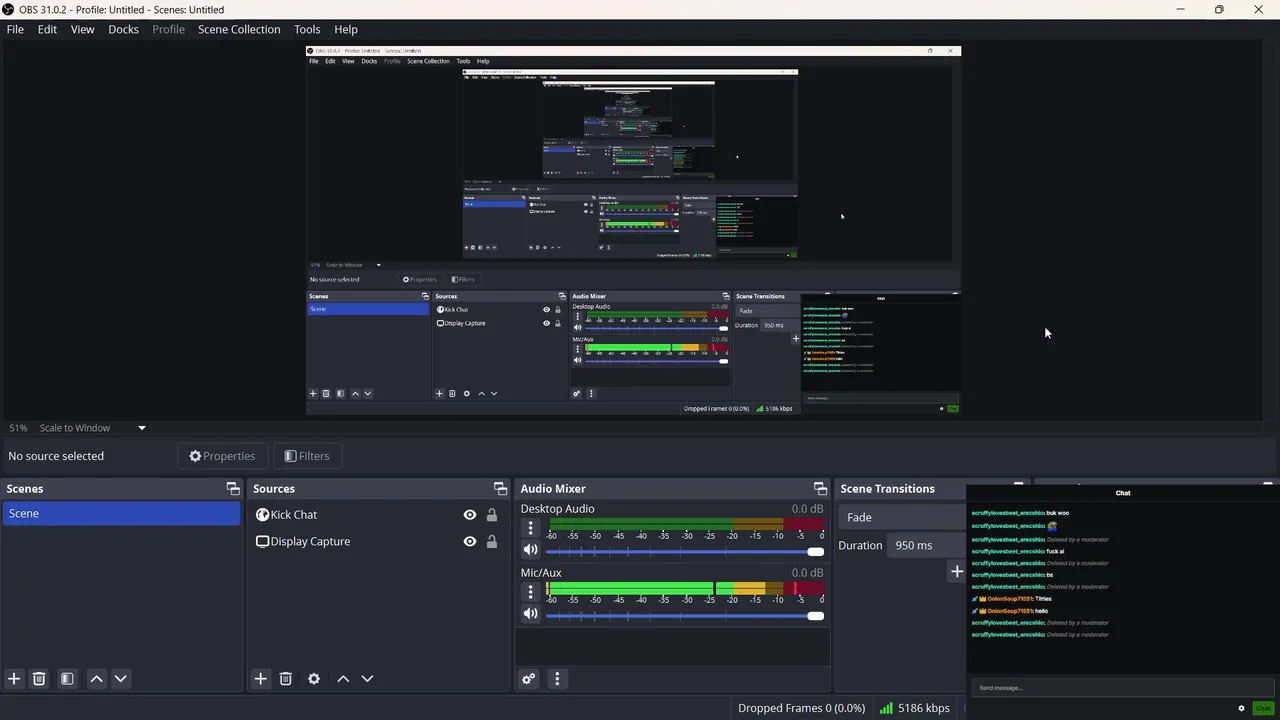Screen dimensions: 1280x720
Task: Click the 5186 kbps bitrate indicator
Action: pyautogui.click(x=914, y=708)
